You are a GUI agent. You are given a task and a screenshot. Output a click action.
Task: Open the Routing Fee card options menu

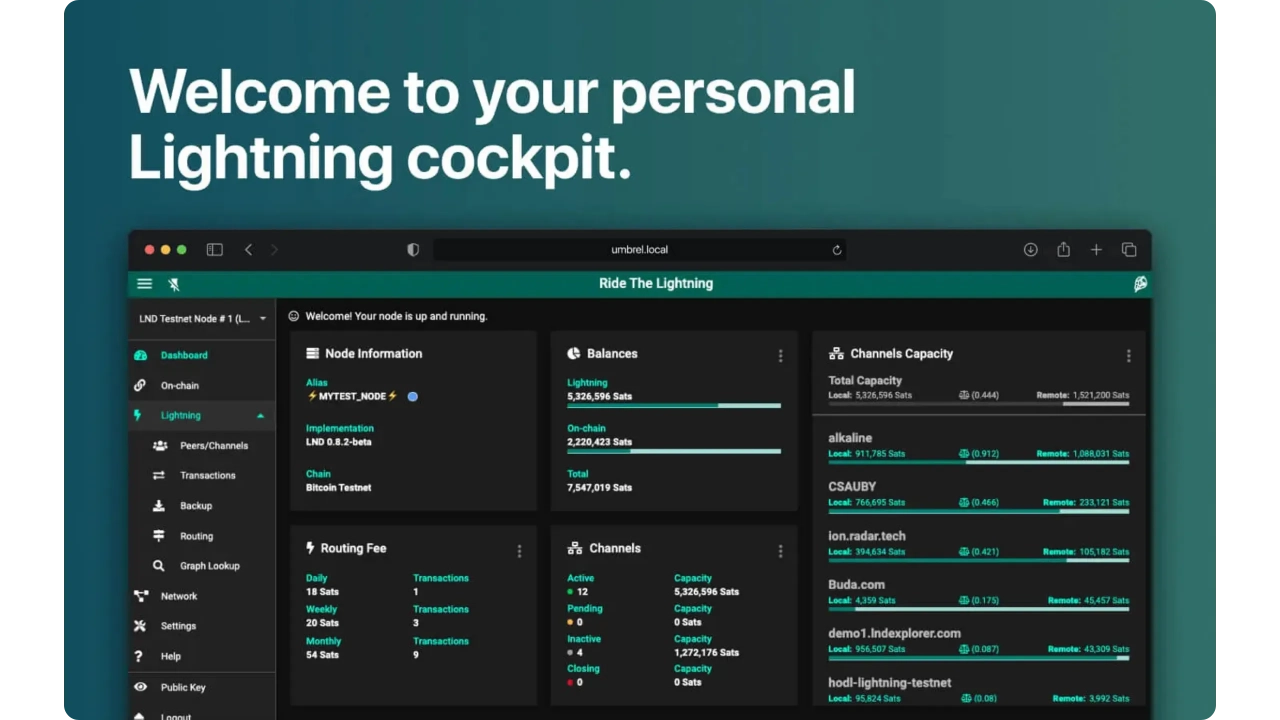point(519,551)
